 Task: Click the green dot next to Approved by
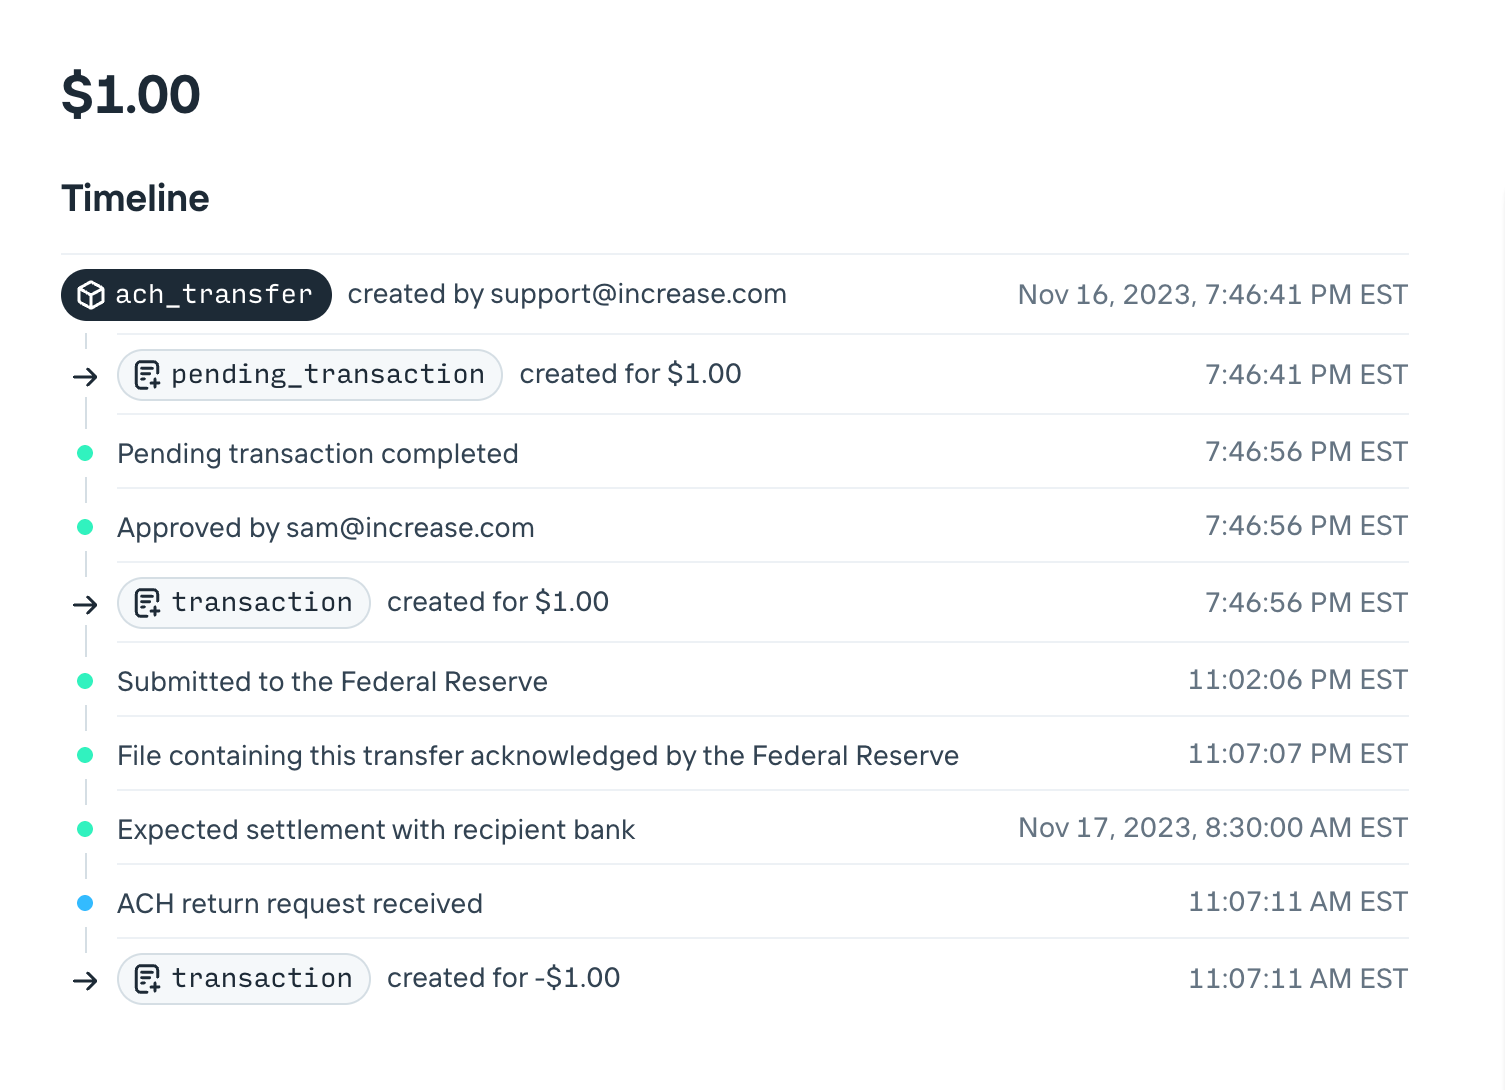point(86,527)
